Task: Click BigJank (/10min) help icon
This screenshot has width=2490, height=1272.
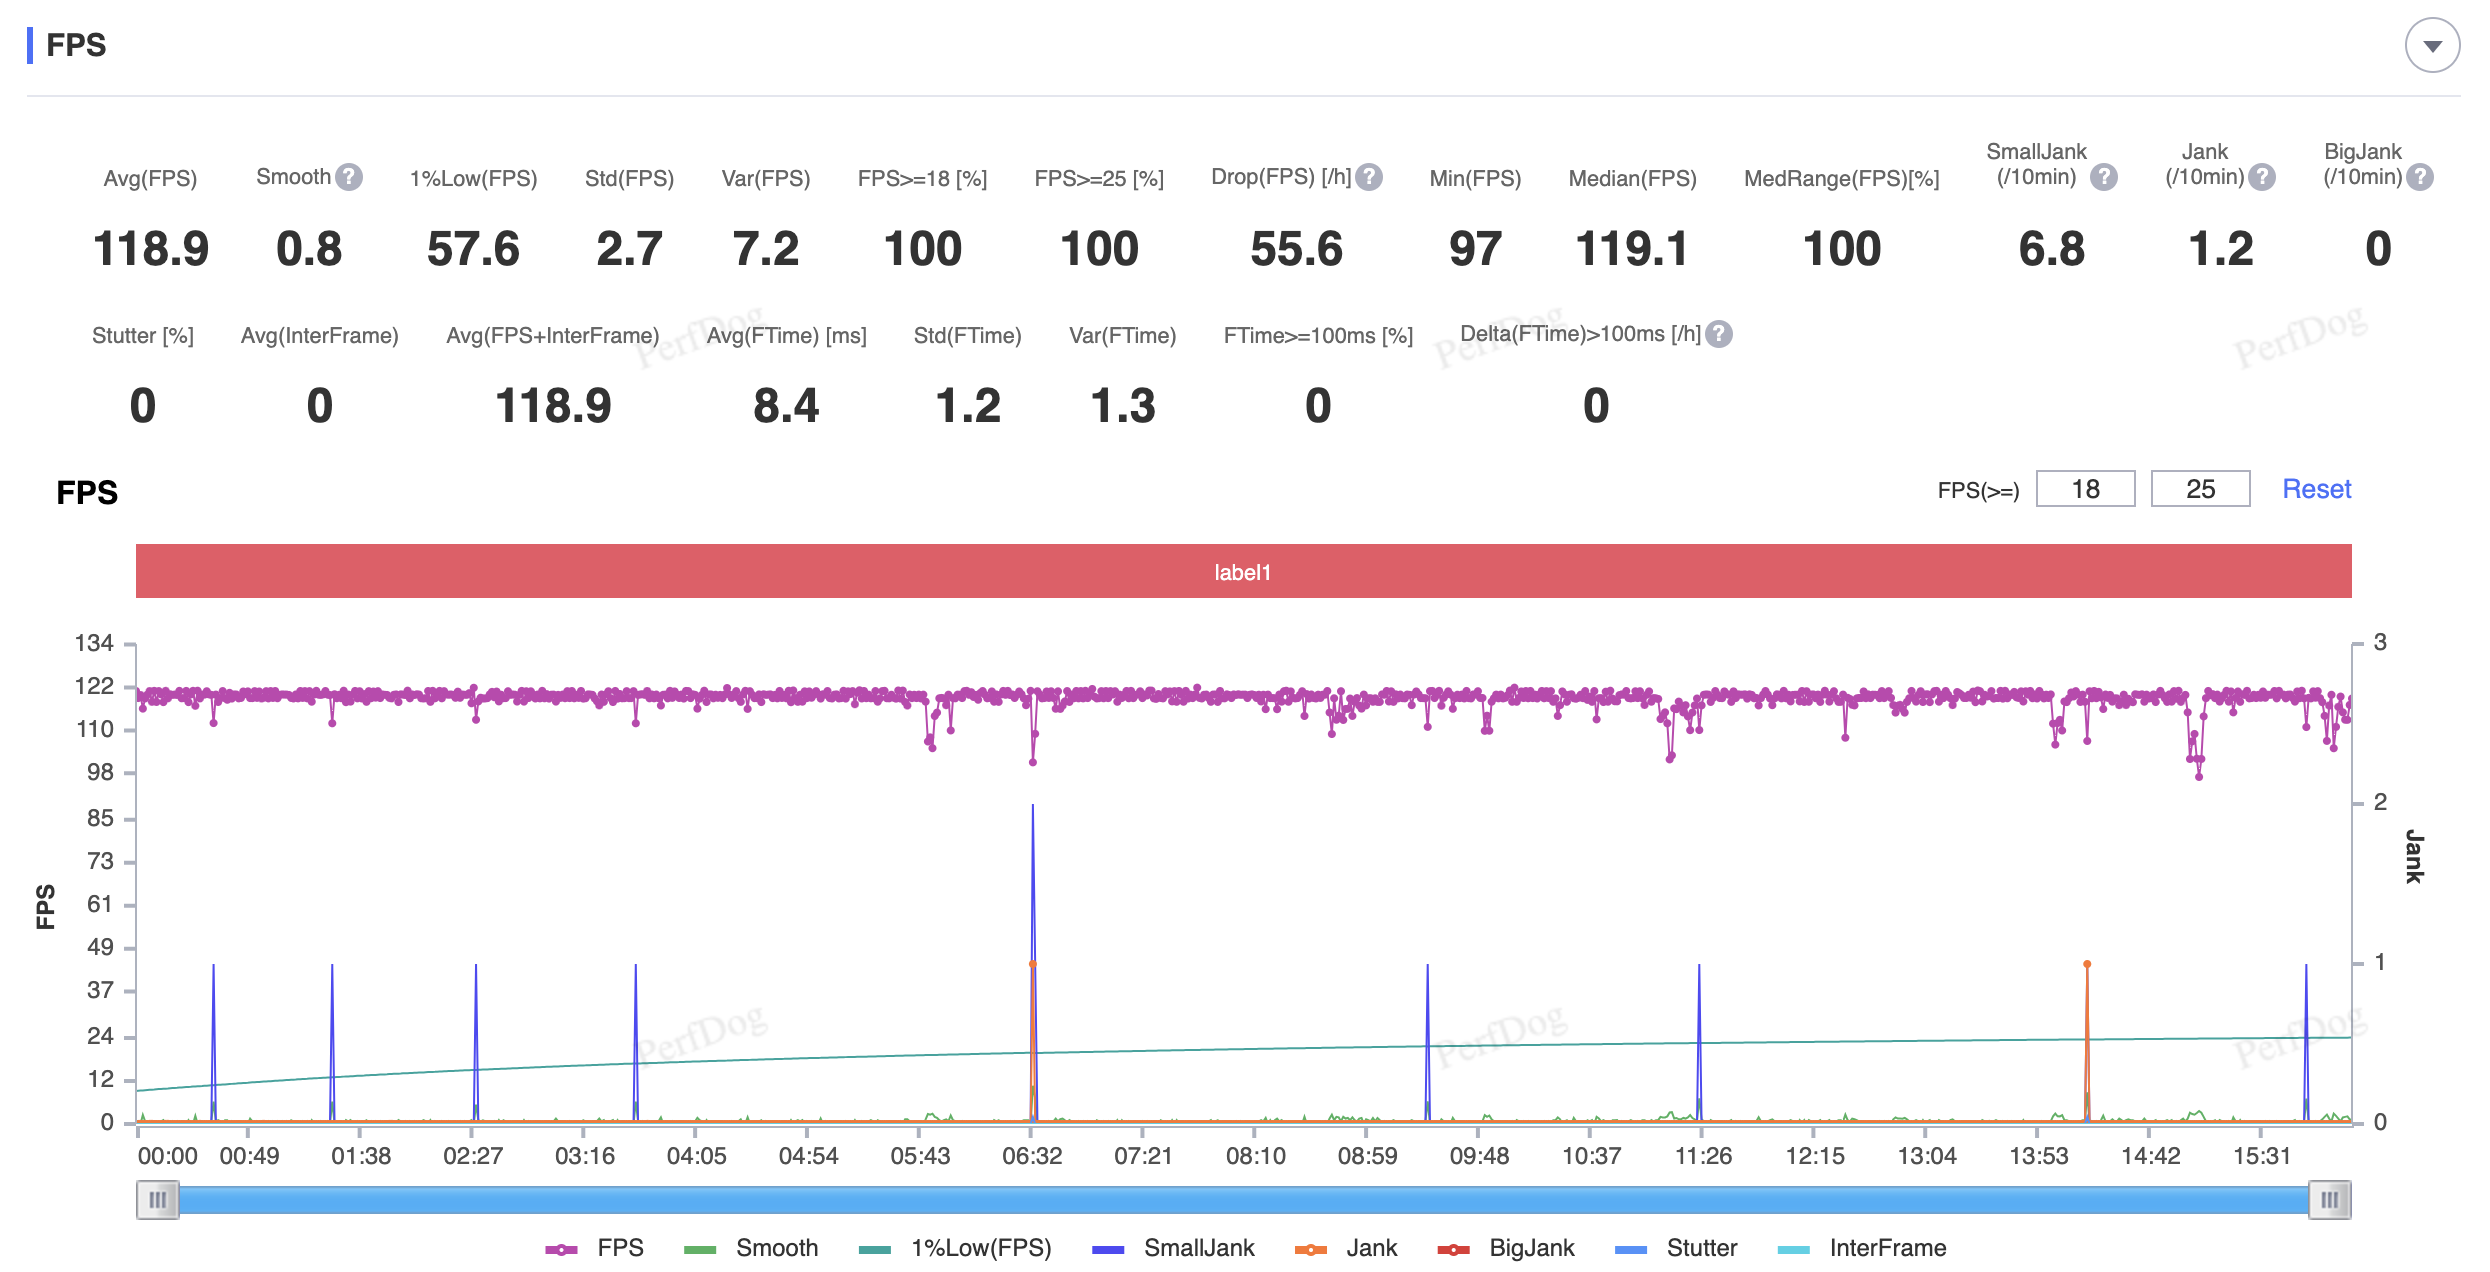Action: click(x=2419, y=177)
